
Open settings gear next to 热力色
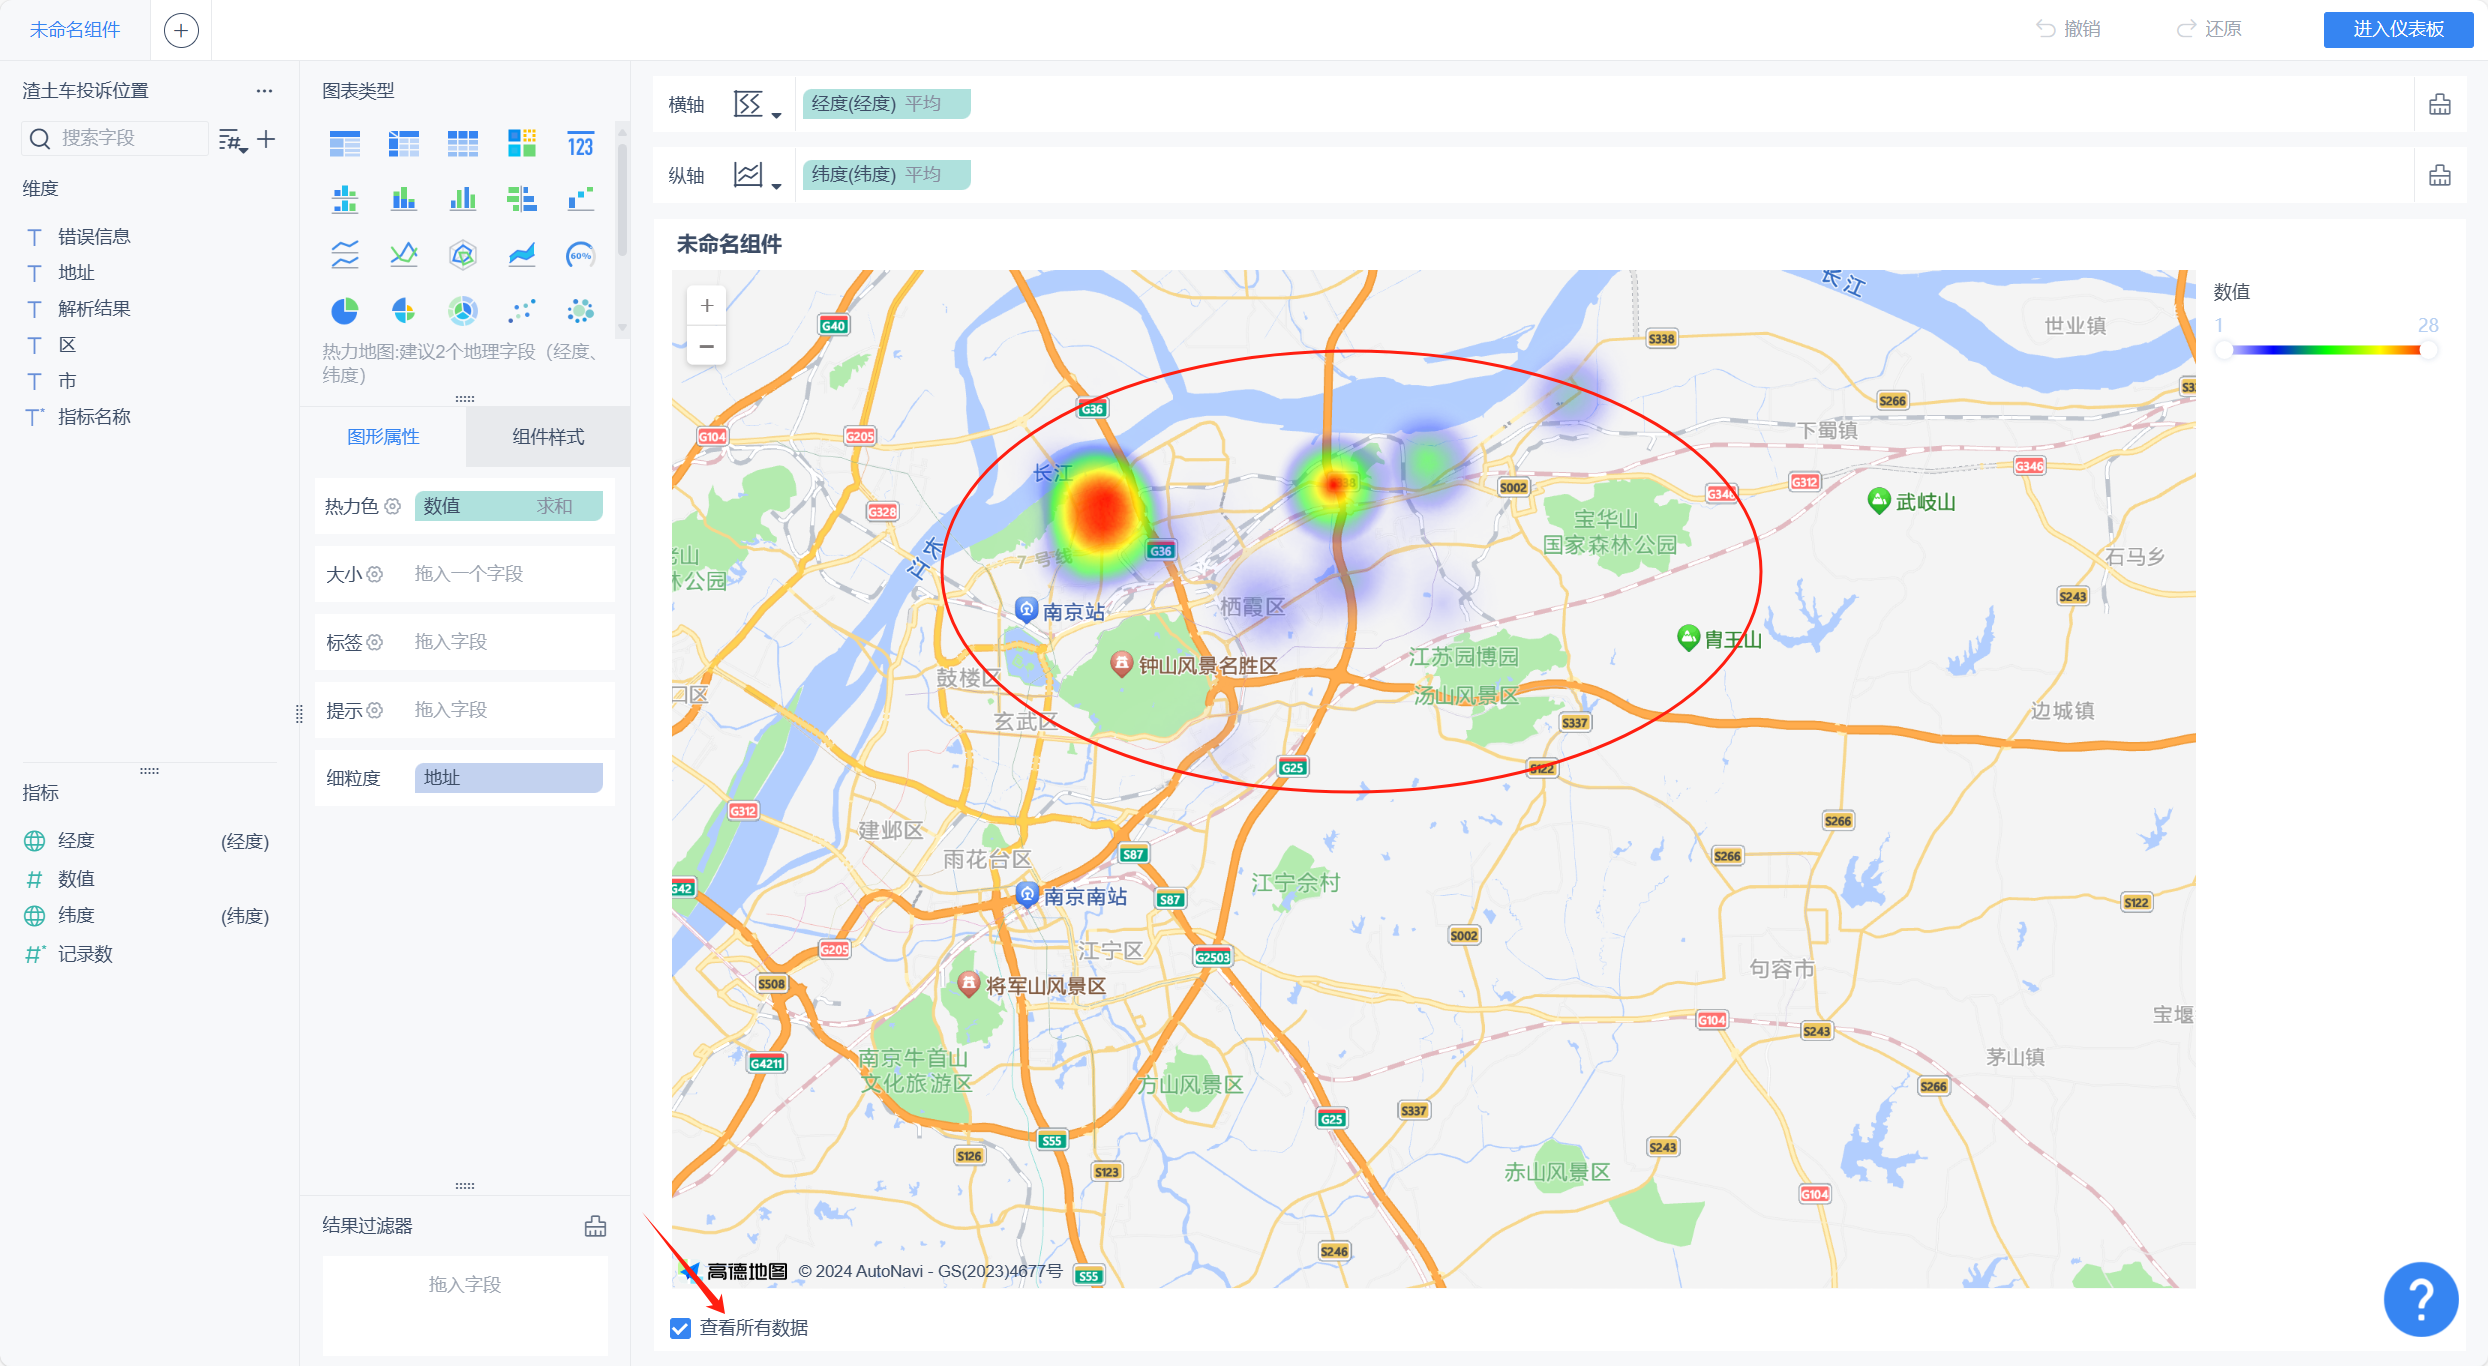click(x=393, y=506)
